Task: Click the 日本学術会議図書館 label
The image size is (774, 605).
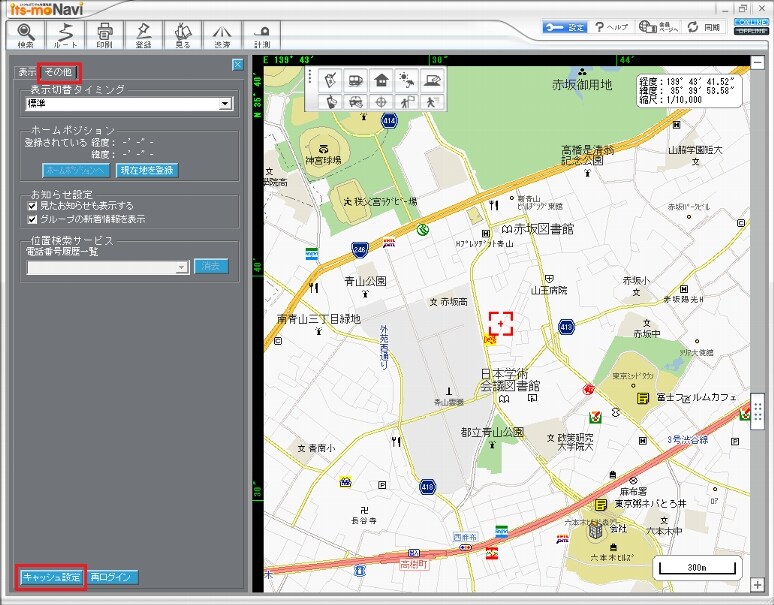Action: [x=510, y=380]
